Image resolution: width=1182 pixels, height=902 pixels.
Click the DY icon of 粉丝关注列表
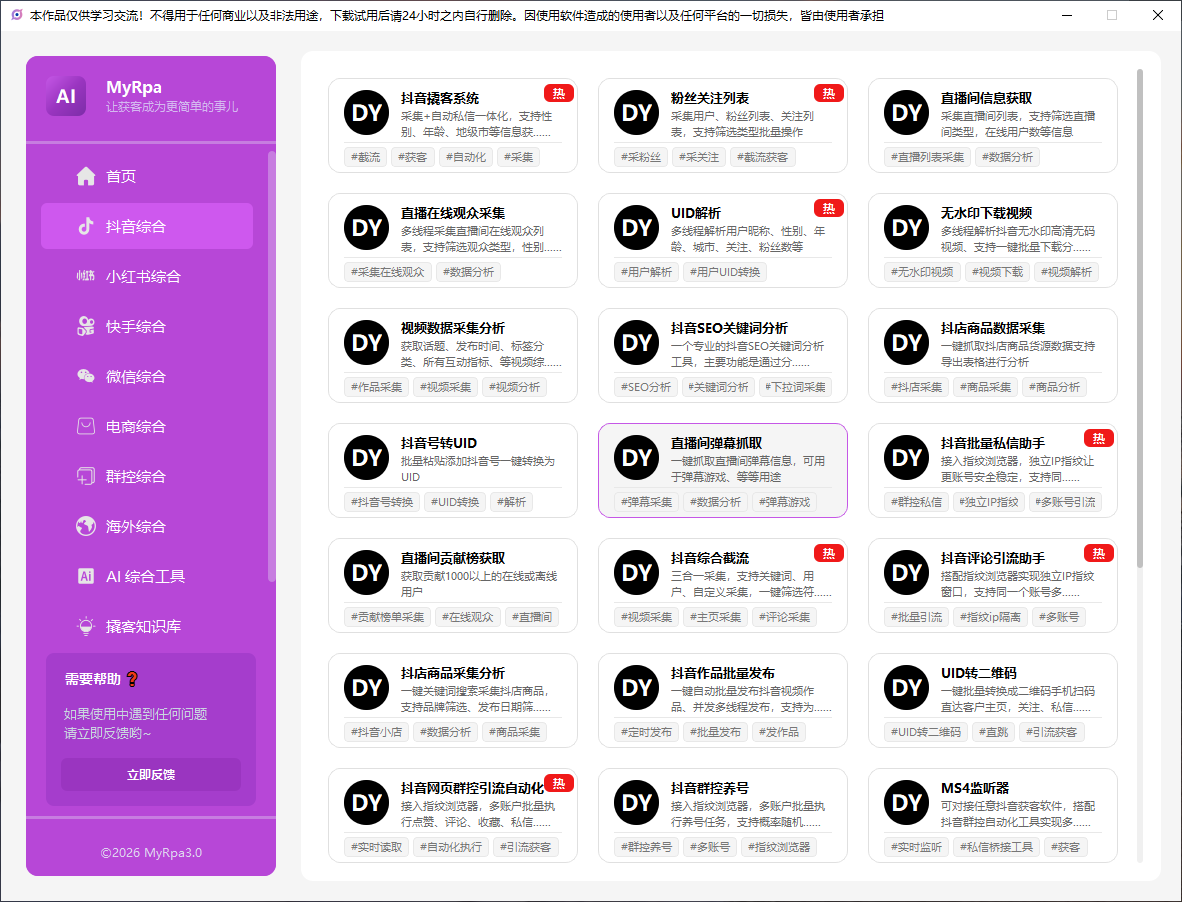(636, 113)
